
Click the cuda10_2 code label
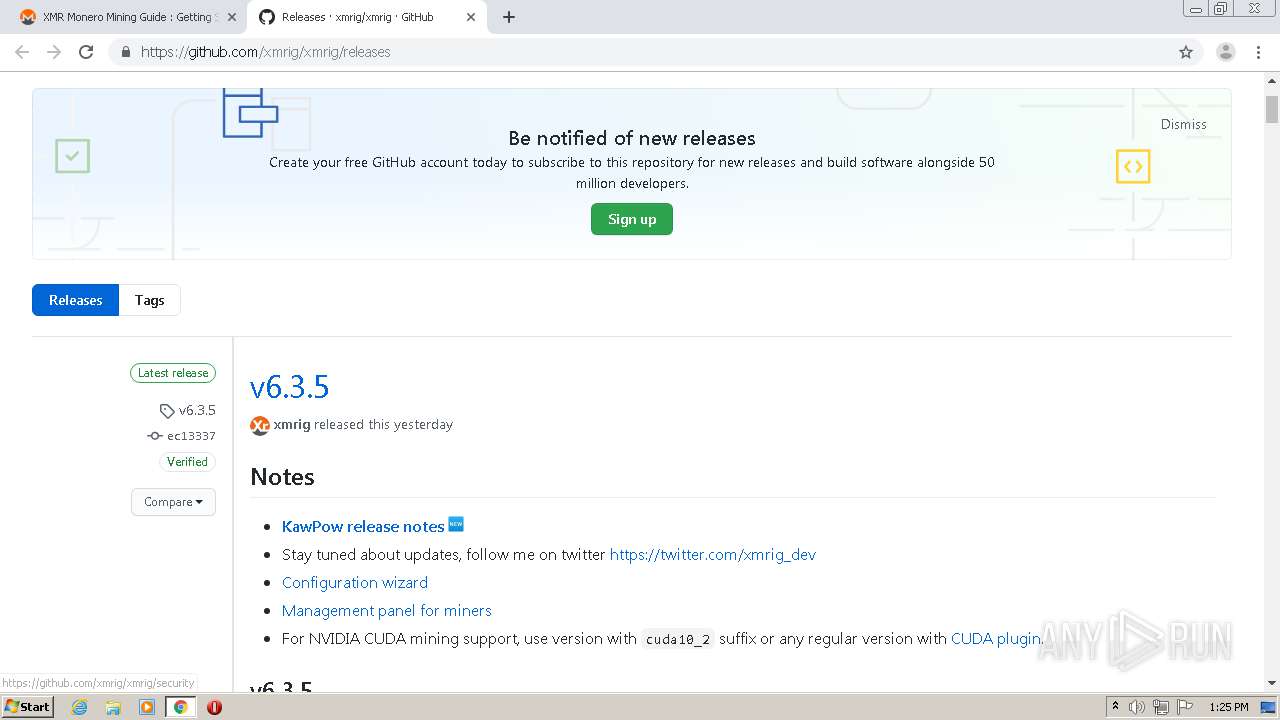(678, 639)
